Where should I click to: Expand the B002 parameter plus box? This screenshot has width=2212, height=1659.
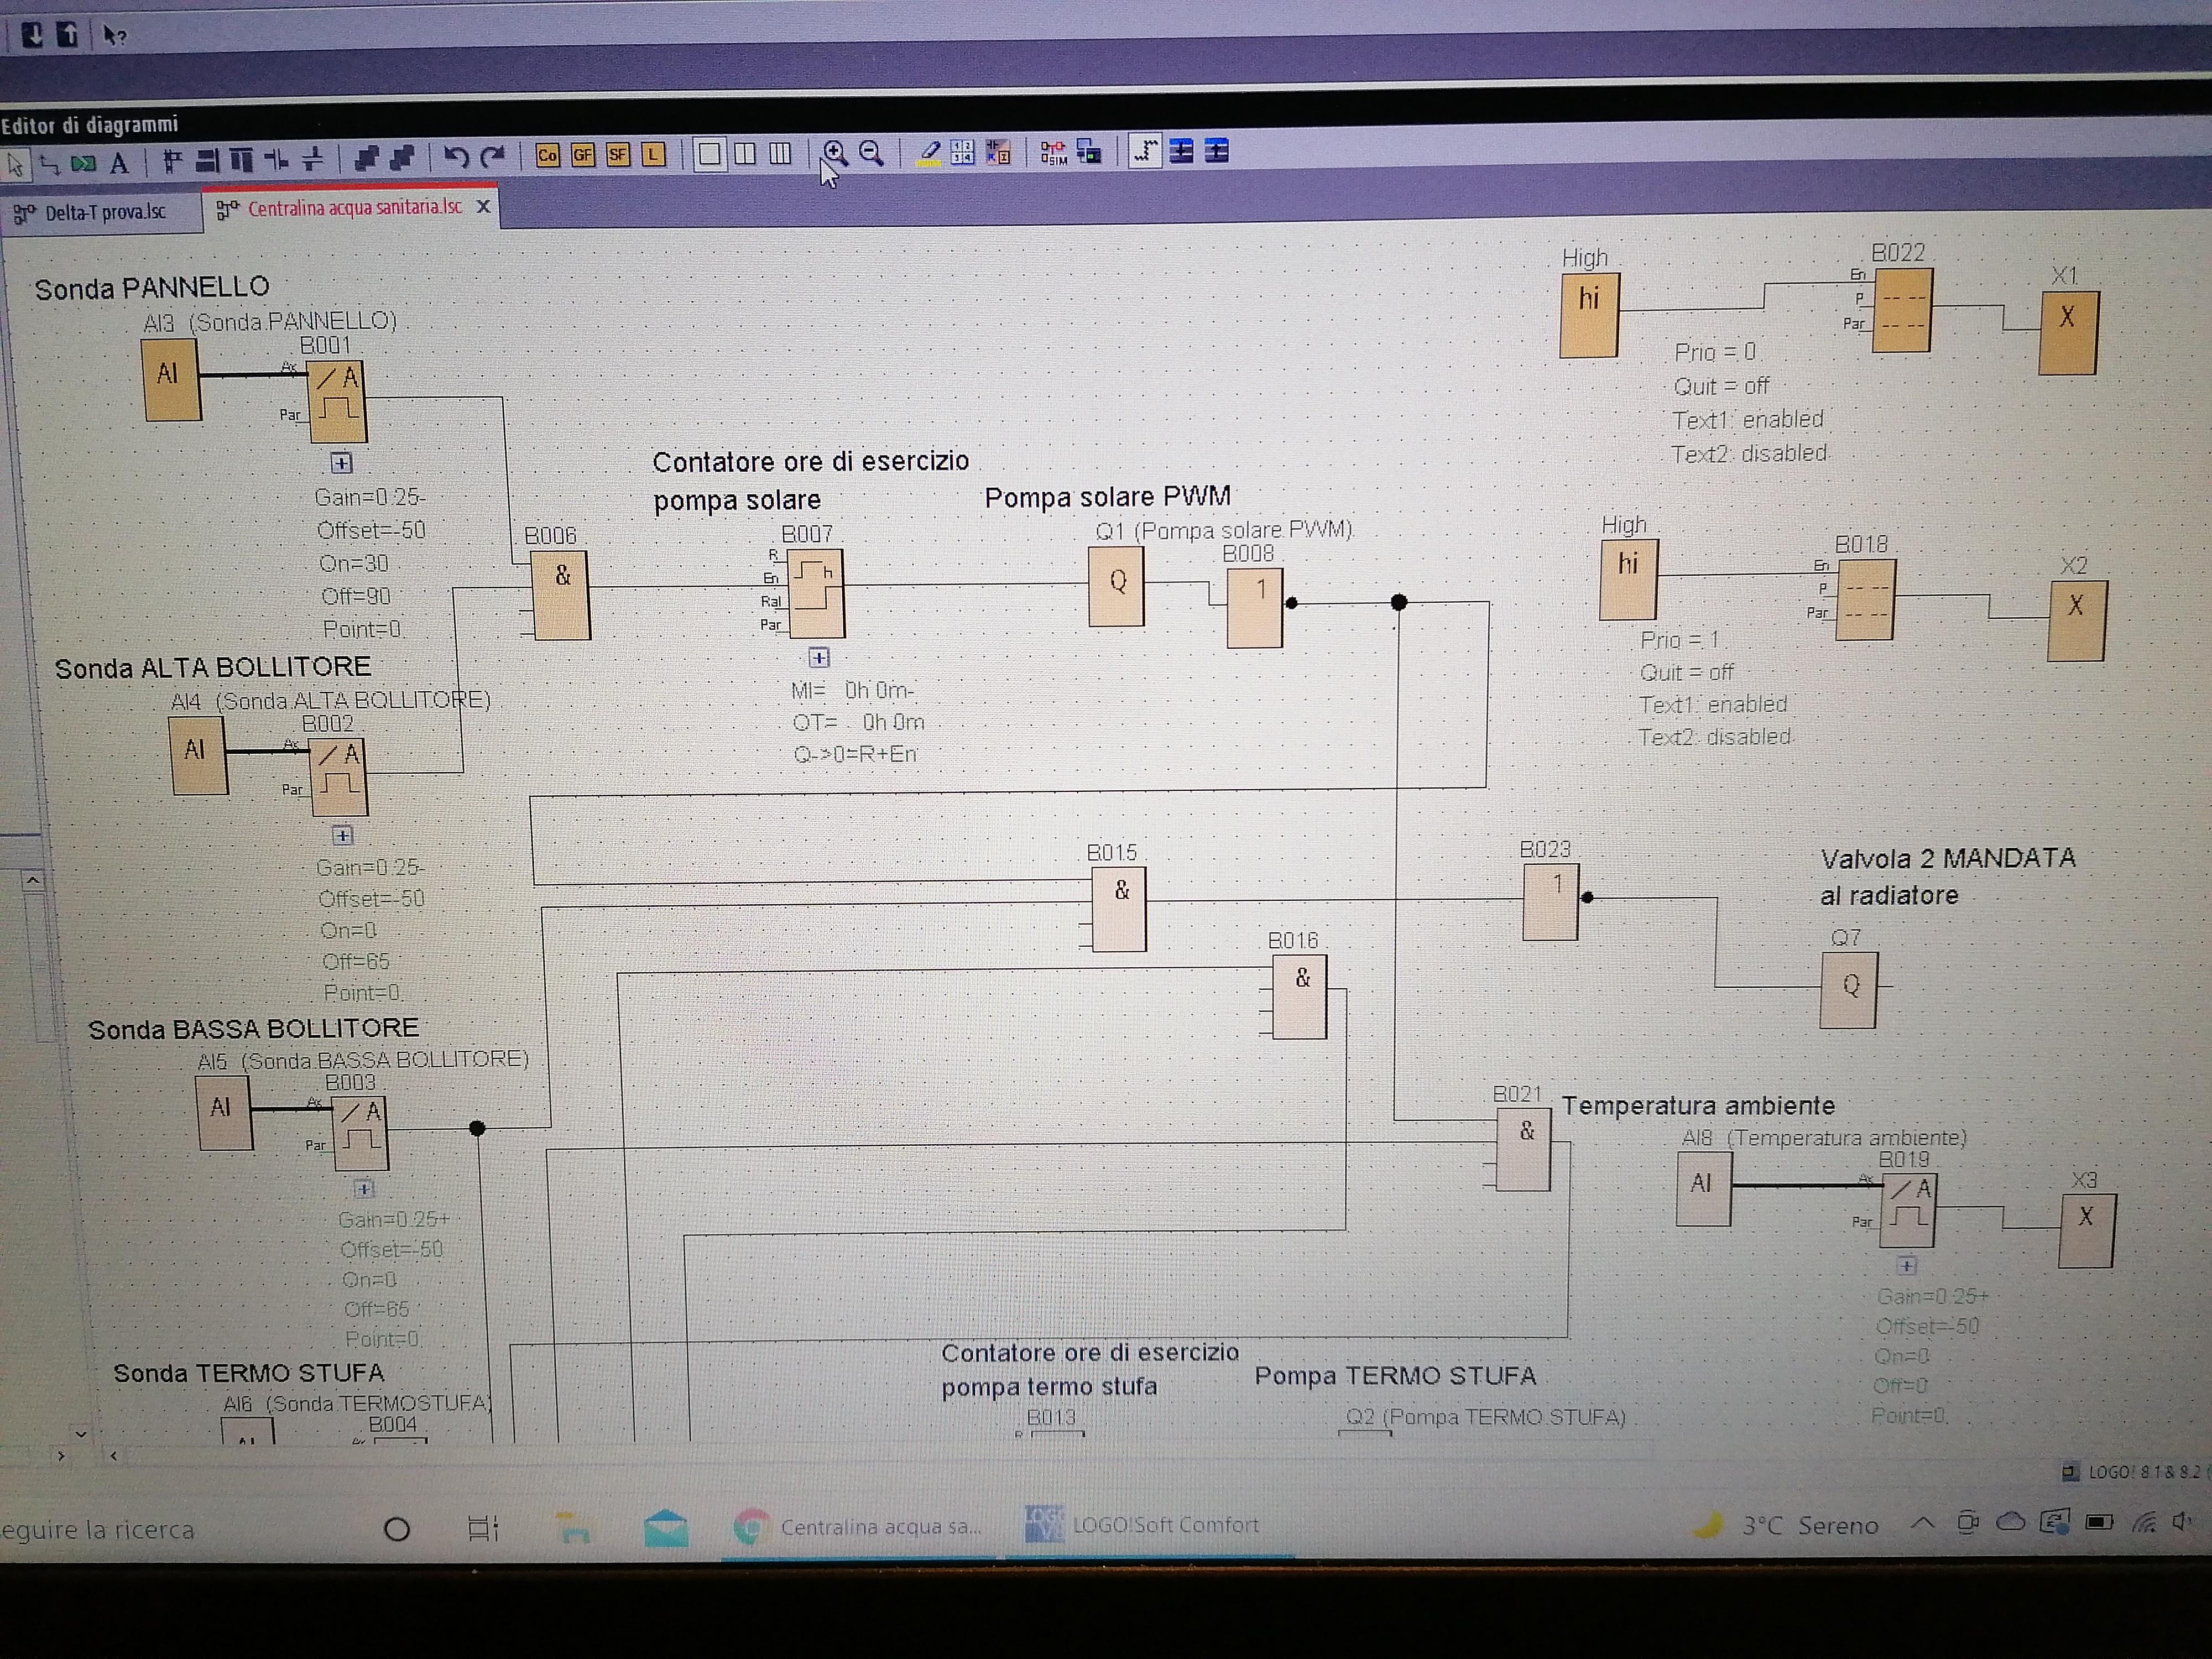coord(343,835)
